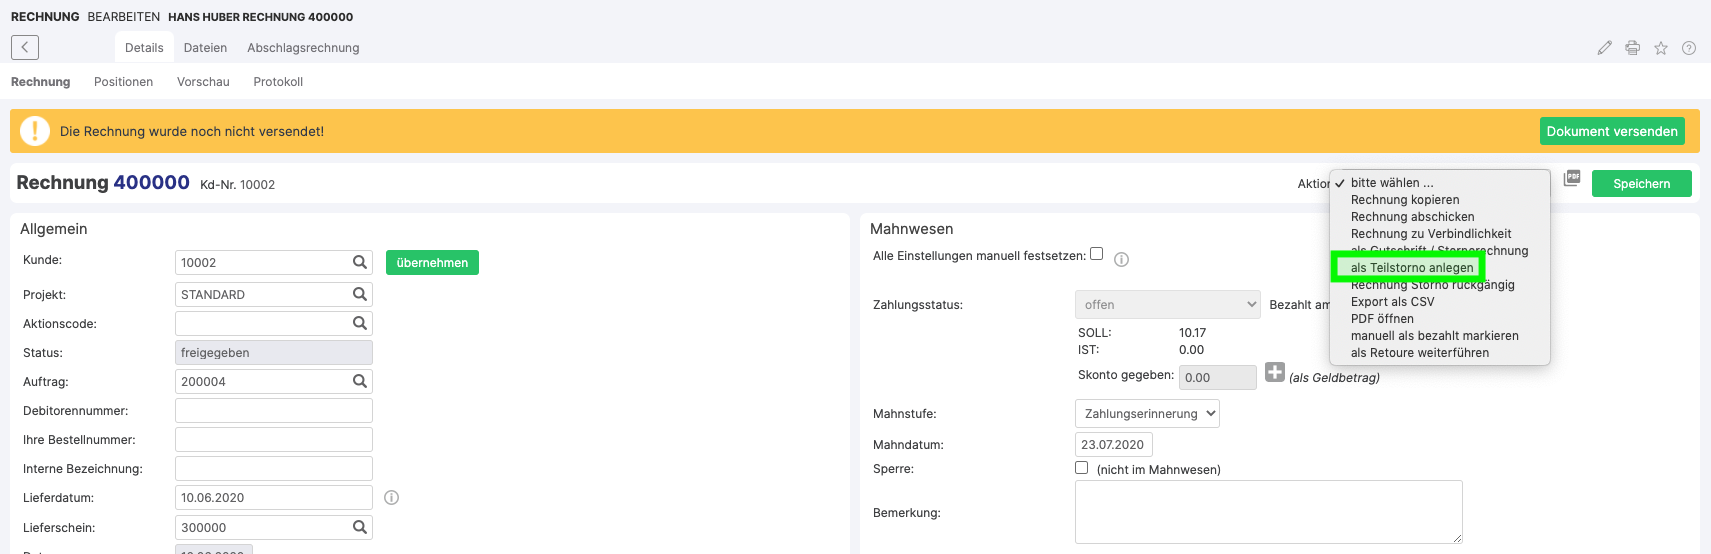Click the pencil edit icon
1711x554 pixels.
point(1604,48)
